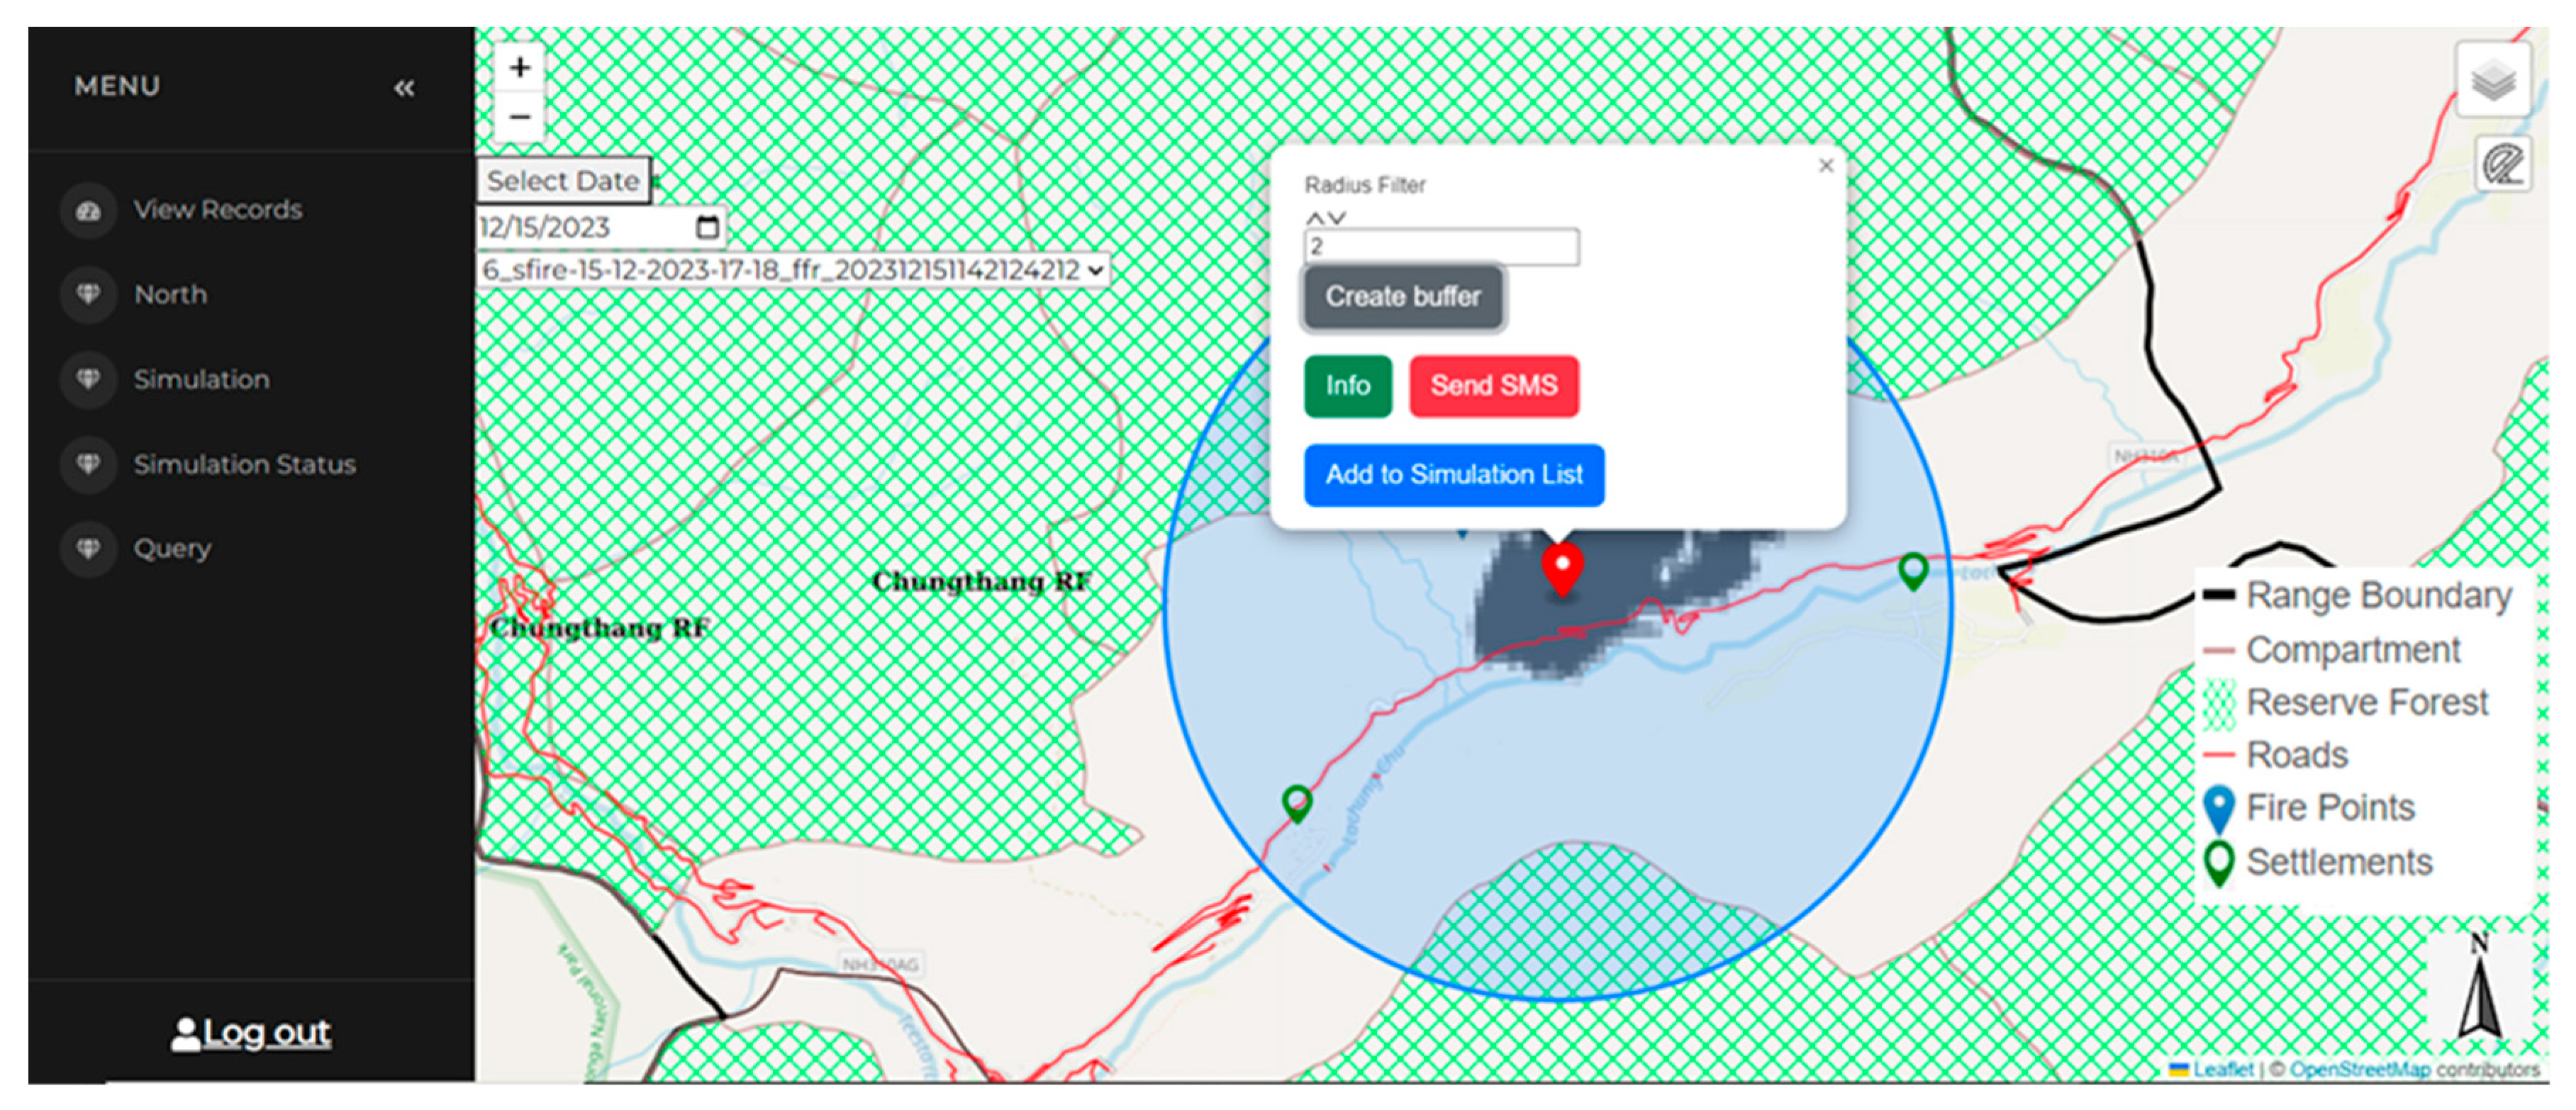Viewport: 2576px width, 1110px height.
Task: Zoom out on the map
Action: (519, 117)
